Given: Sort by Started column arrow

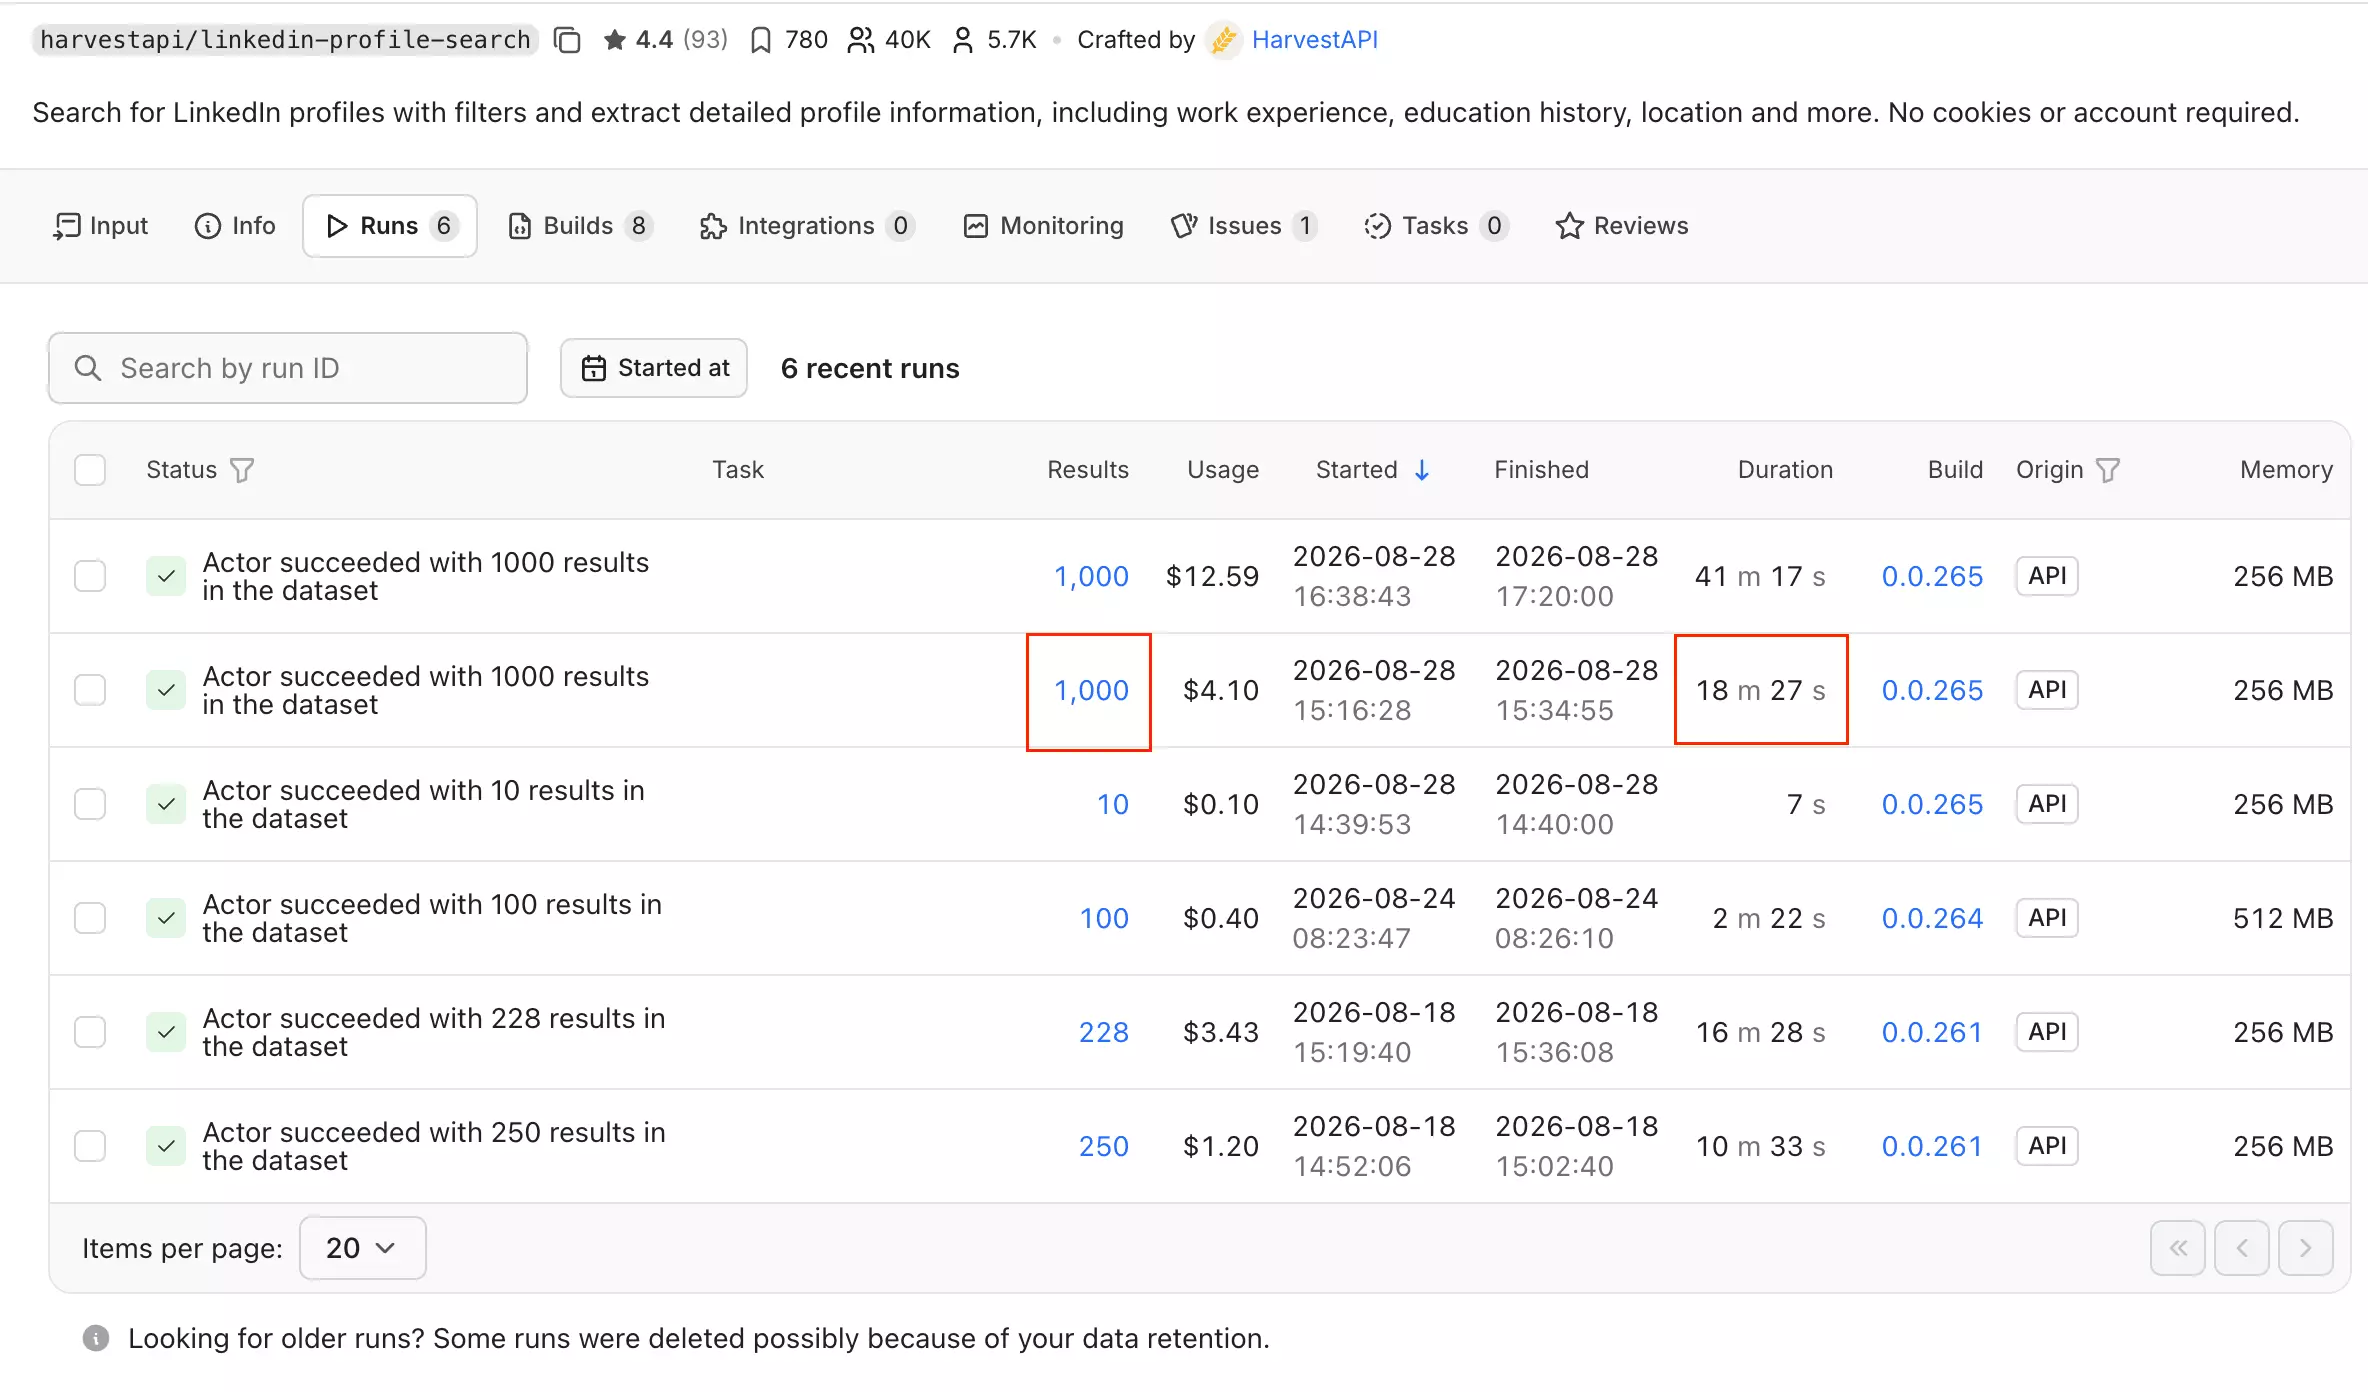Looking at the screenshot, I should [x=1422, y=470].
